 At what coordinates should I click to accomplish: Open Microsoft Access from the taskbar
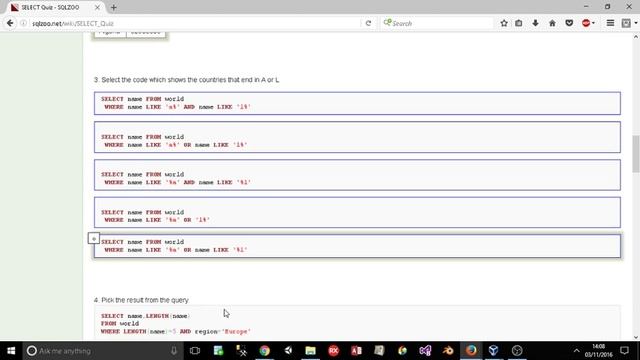coord(356,351)
